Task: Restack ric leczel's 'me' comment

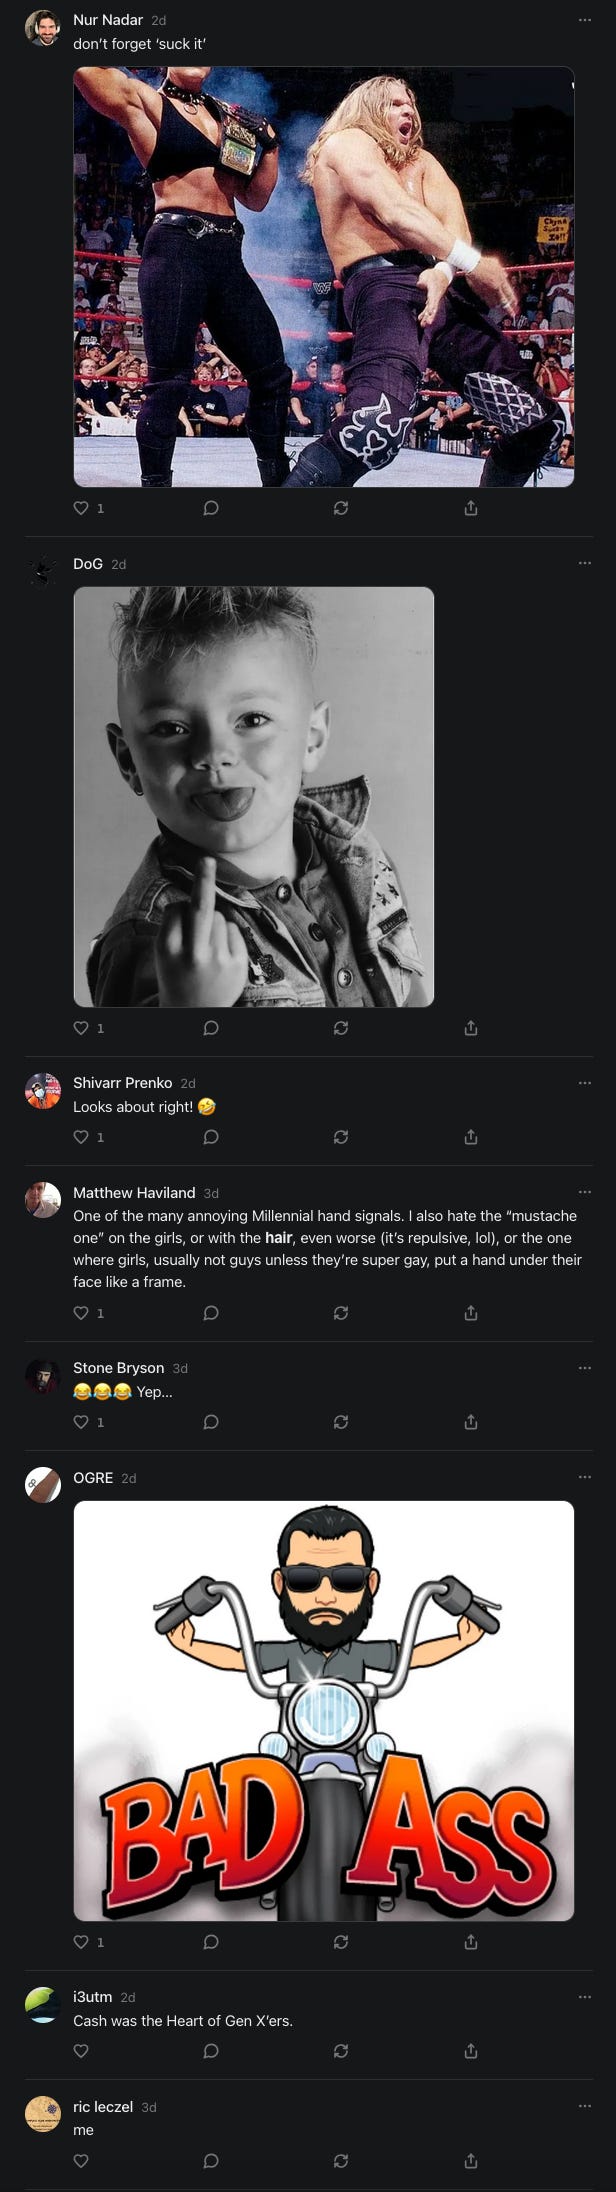Action: (341, 2161)
